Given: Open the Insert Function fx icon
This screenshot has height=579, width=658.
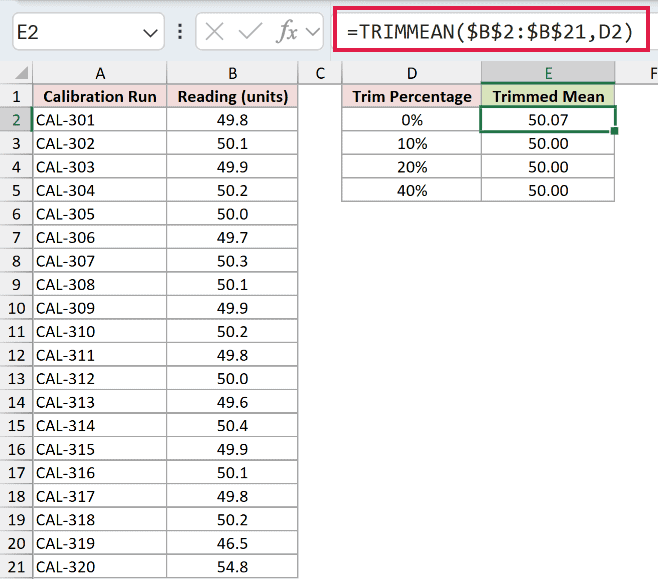Looking at the screenshot, I should [x=287, y=32].
